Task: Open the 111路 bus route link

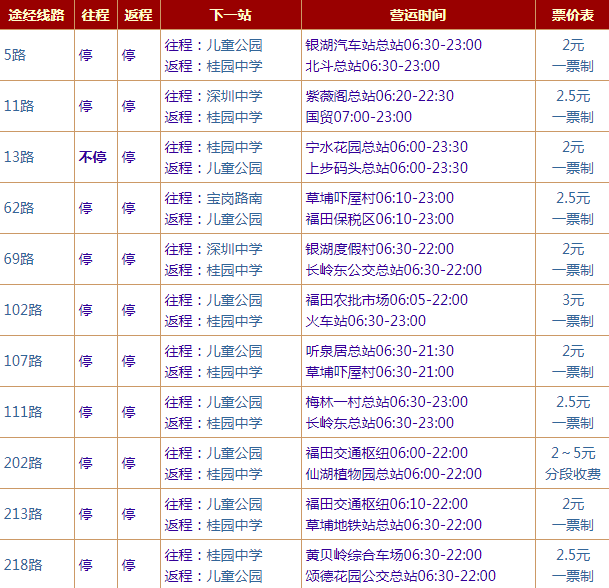Action: coord(23,412)
